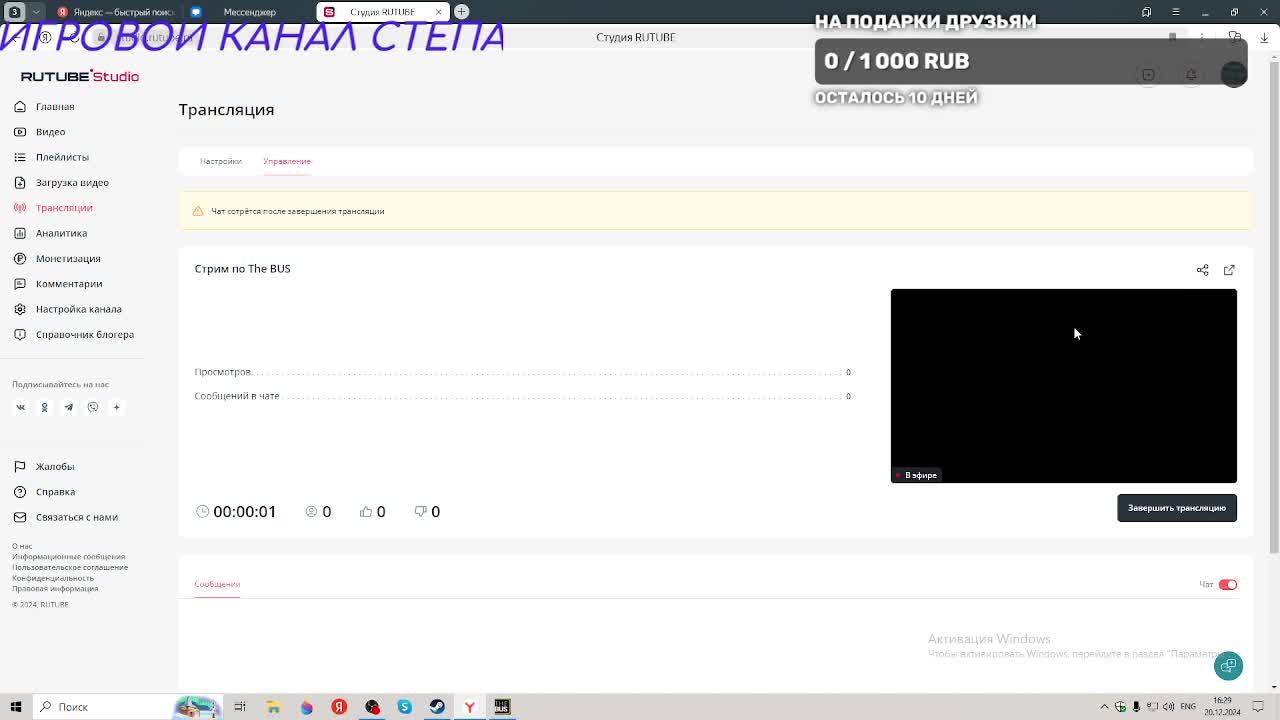Click the share icon for the stream

1203,270
